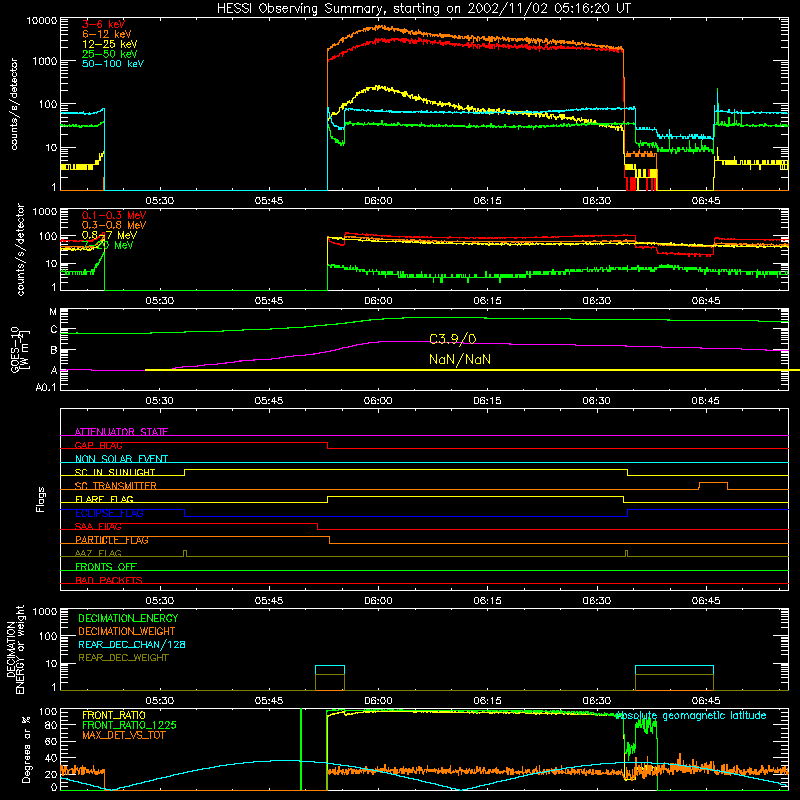Click the "0.3-0.8 MeV" legend entry
This screenshot has width=800, height=800.
coord(114,225)
